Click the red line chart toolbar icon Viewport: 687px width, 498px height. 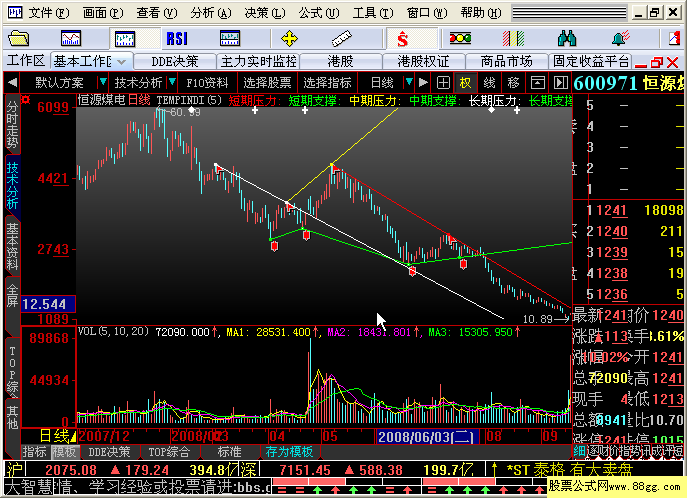pos(71,39)
